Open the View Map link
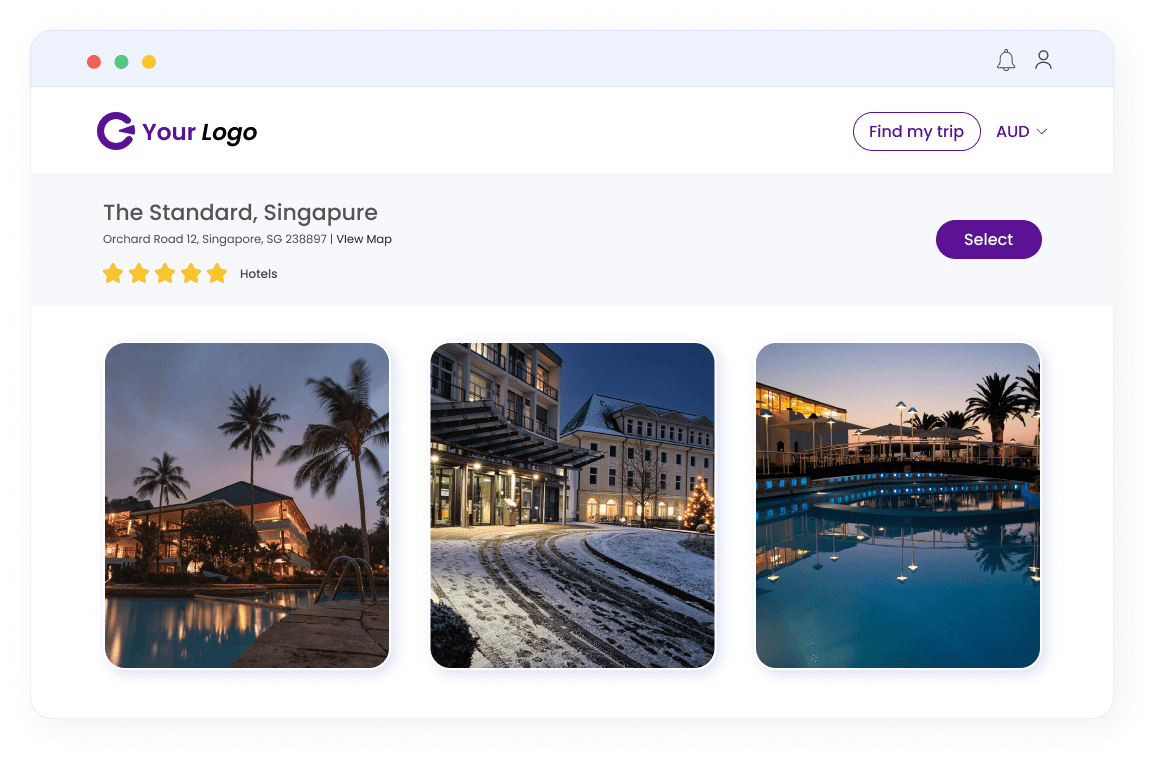Screen dimensions: 1157x762 point(364,239)
